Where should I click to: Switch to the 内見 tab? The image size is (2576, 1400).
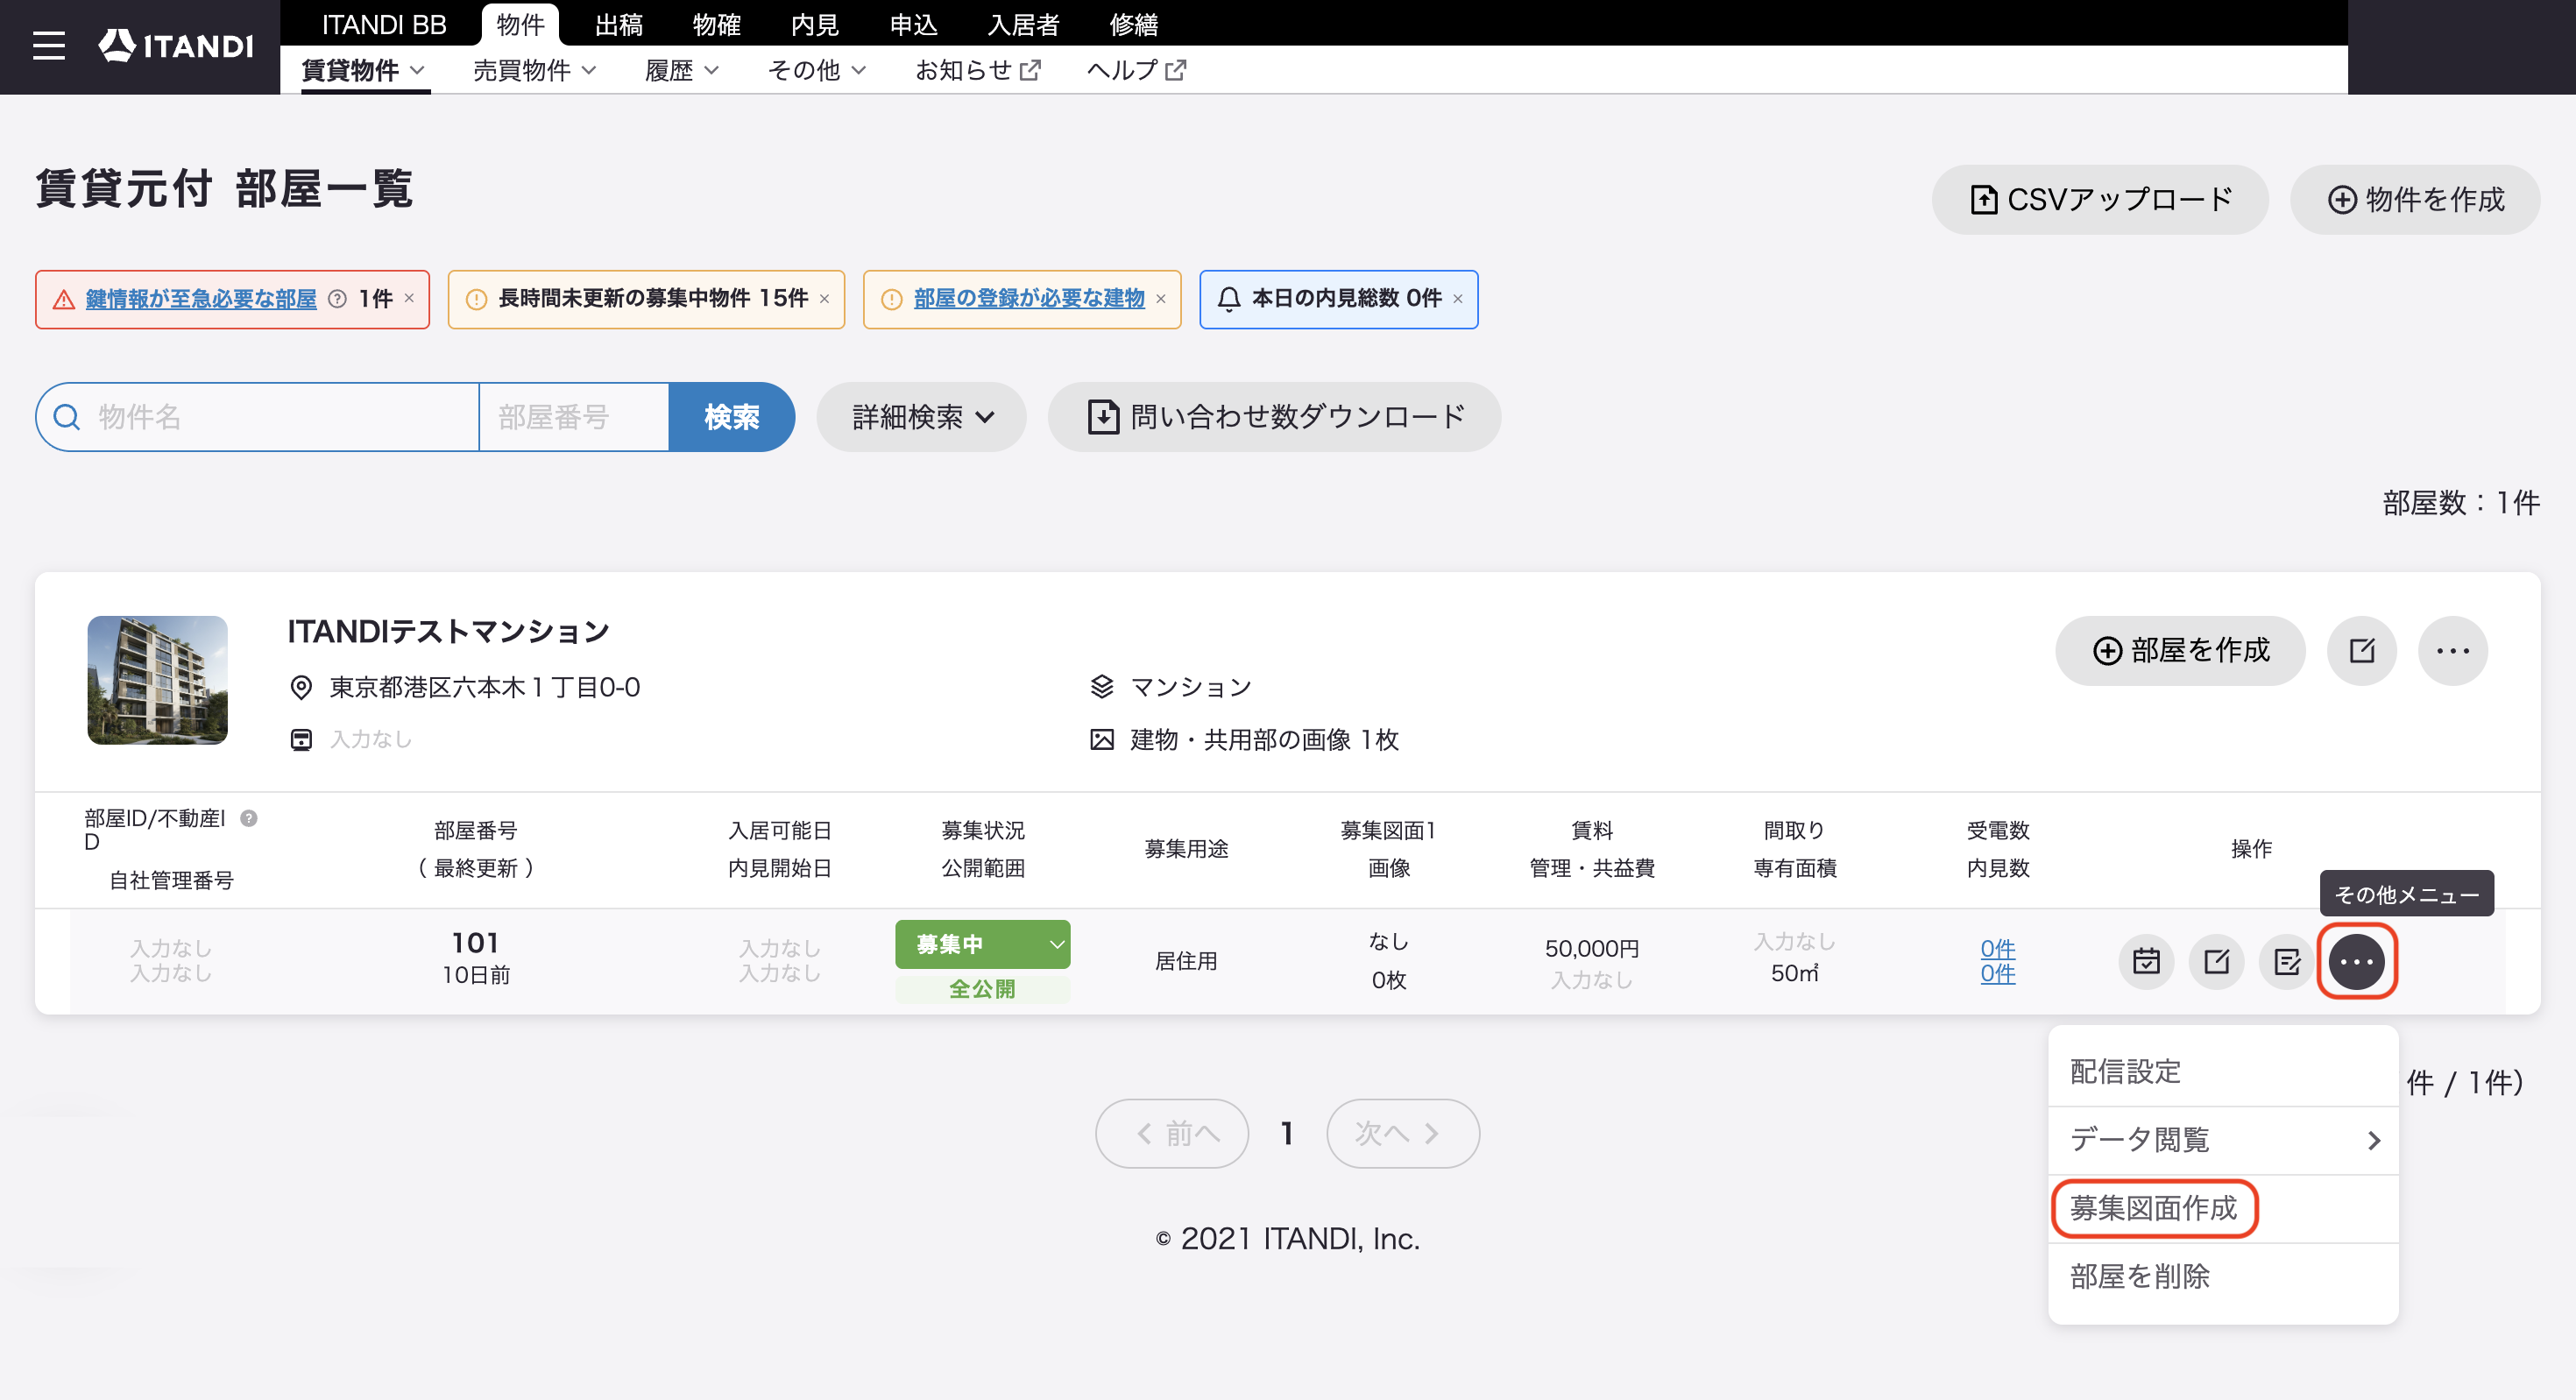[815, 24]
